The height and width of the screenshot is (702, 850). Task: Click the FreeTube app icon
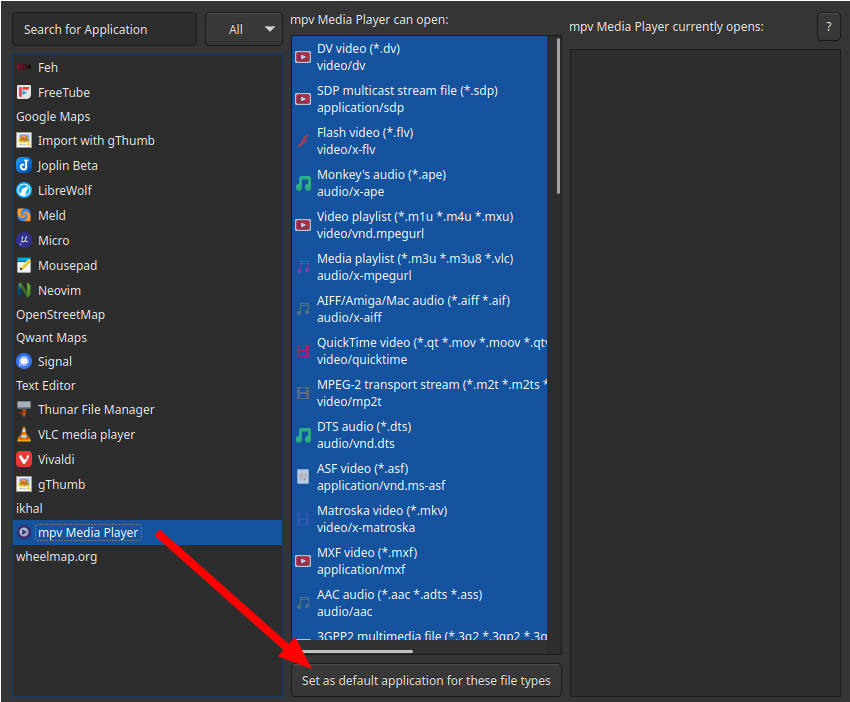[22, 92]
